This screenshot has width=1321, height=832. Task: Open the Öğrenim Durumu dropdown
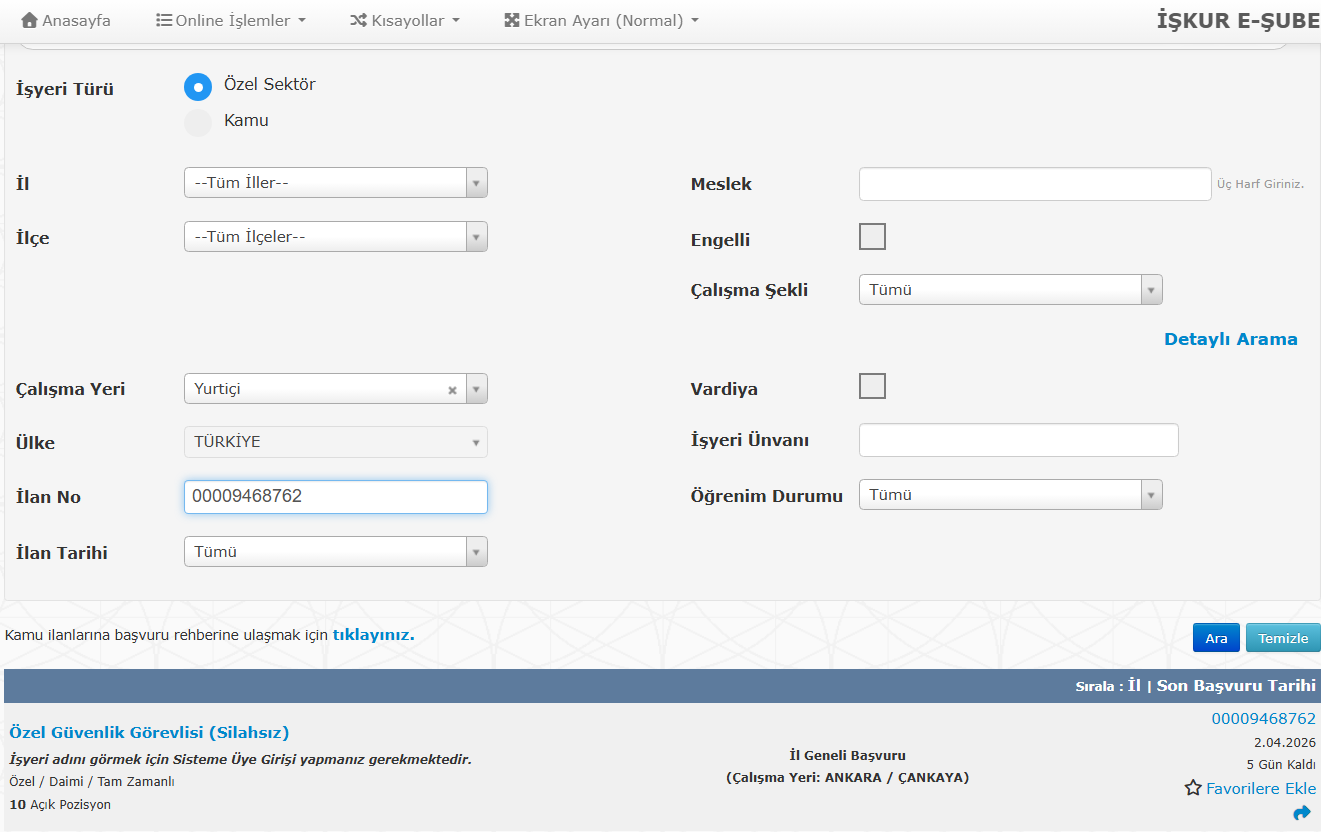click(x=1011, y=495)
